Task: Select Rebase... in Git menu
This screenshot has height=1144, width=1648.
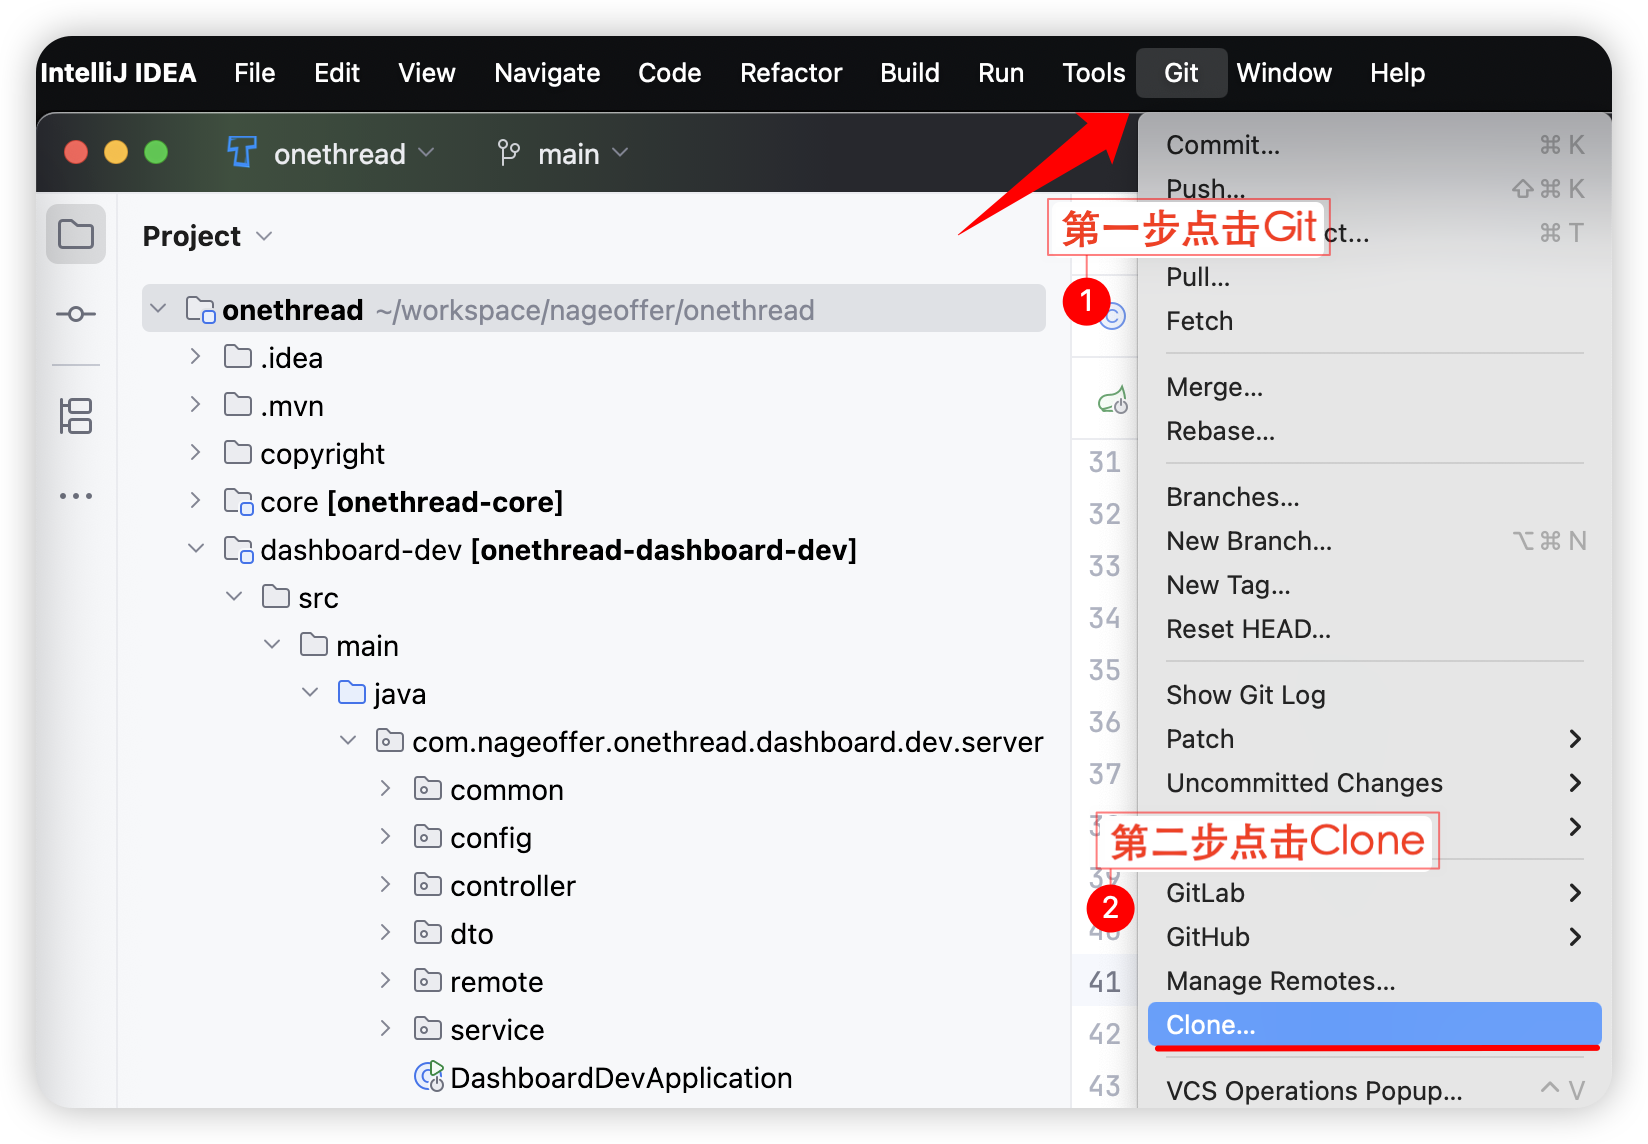Action: pos(1375,430)
